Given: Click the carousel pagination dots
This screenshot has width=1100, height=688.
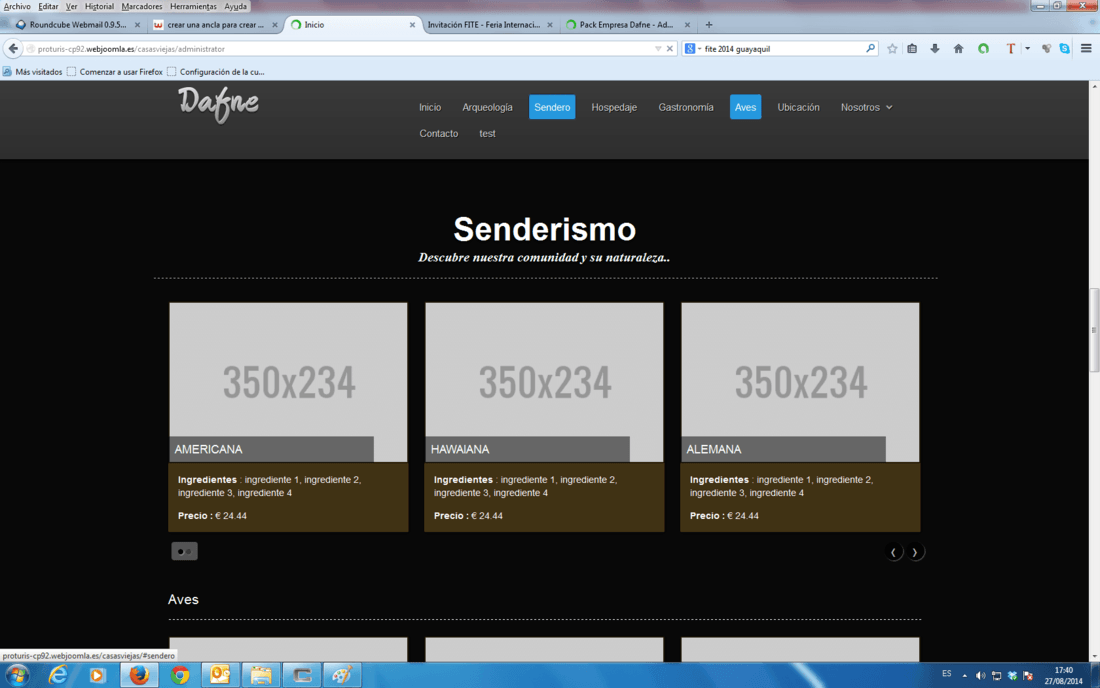Looking at the screenshot, I should click(185, 551).
